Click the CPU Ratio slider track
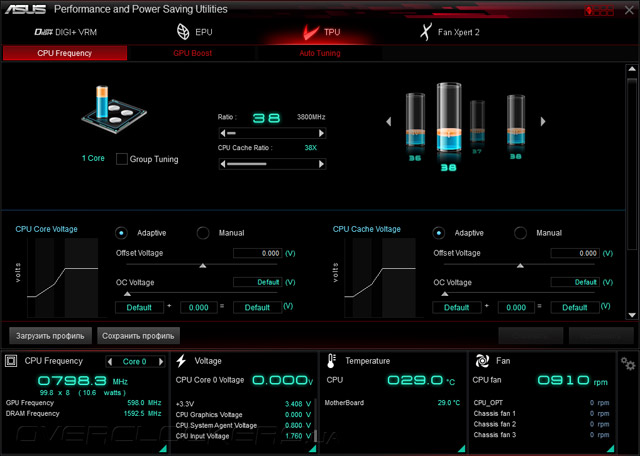The height and width of the screenshot is (456, 640). 272,133
